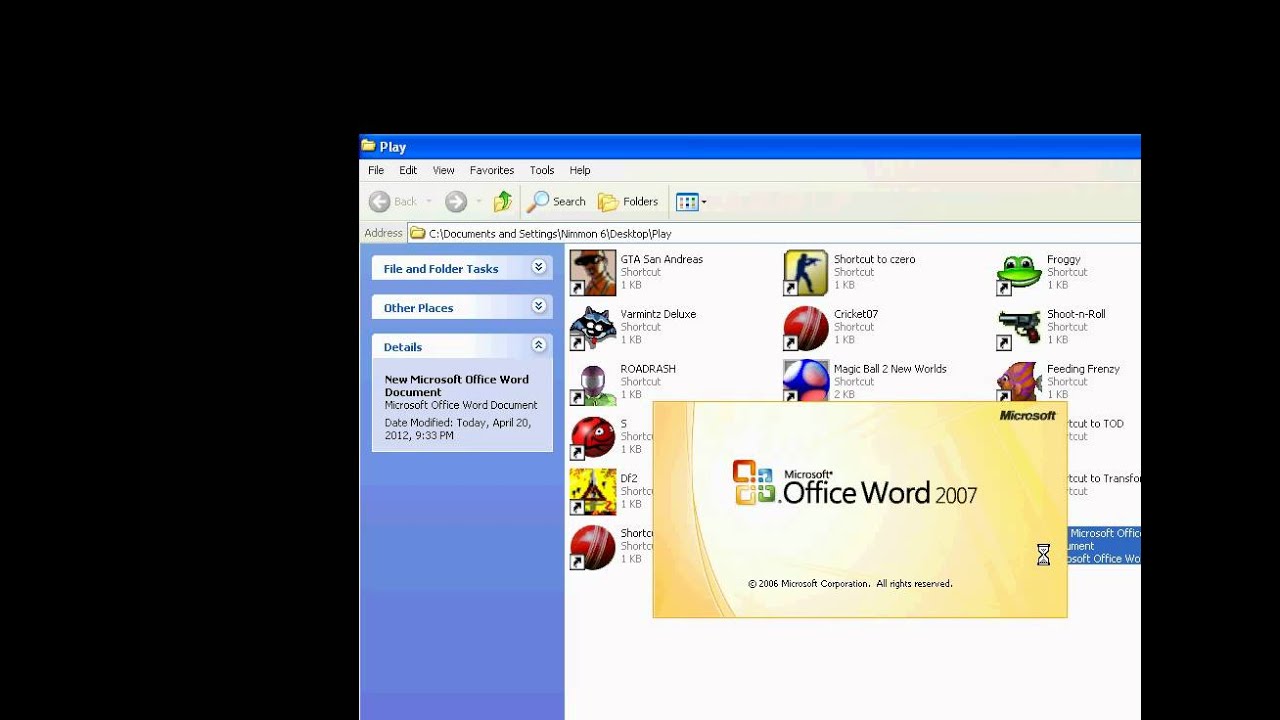Open the Edit menu

point(408,171)
